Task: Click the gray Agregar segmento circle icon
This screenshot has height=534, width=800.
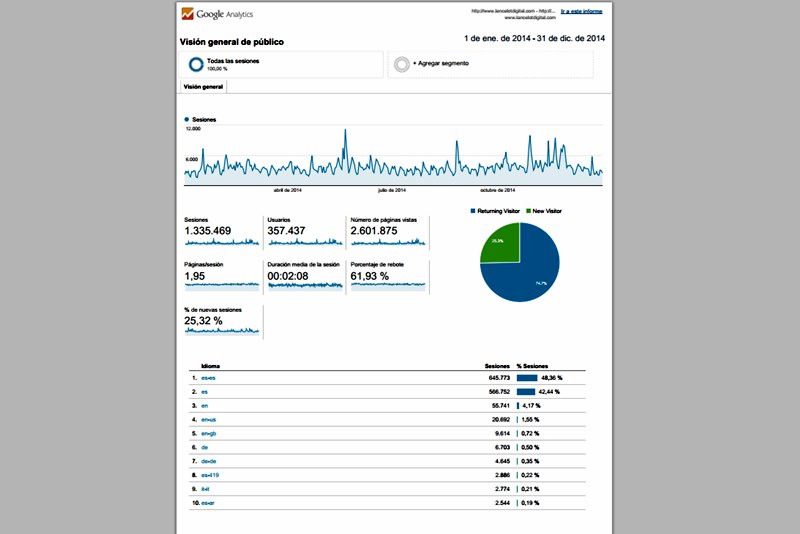Action: coord(401,64)
